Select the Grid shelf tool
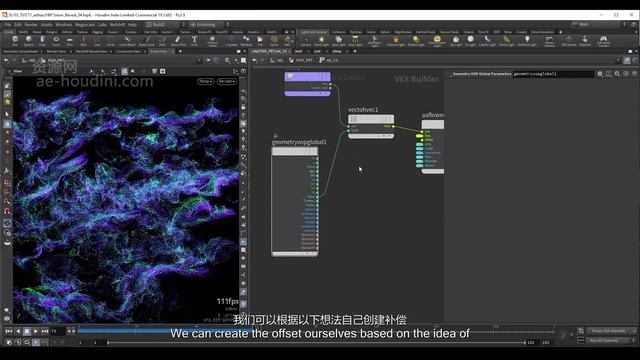This screenshot has width=640, height=360. tap(69, 41)
